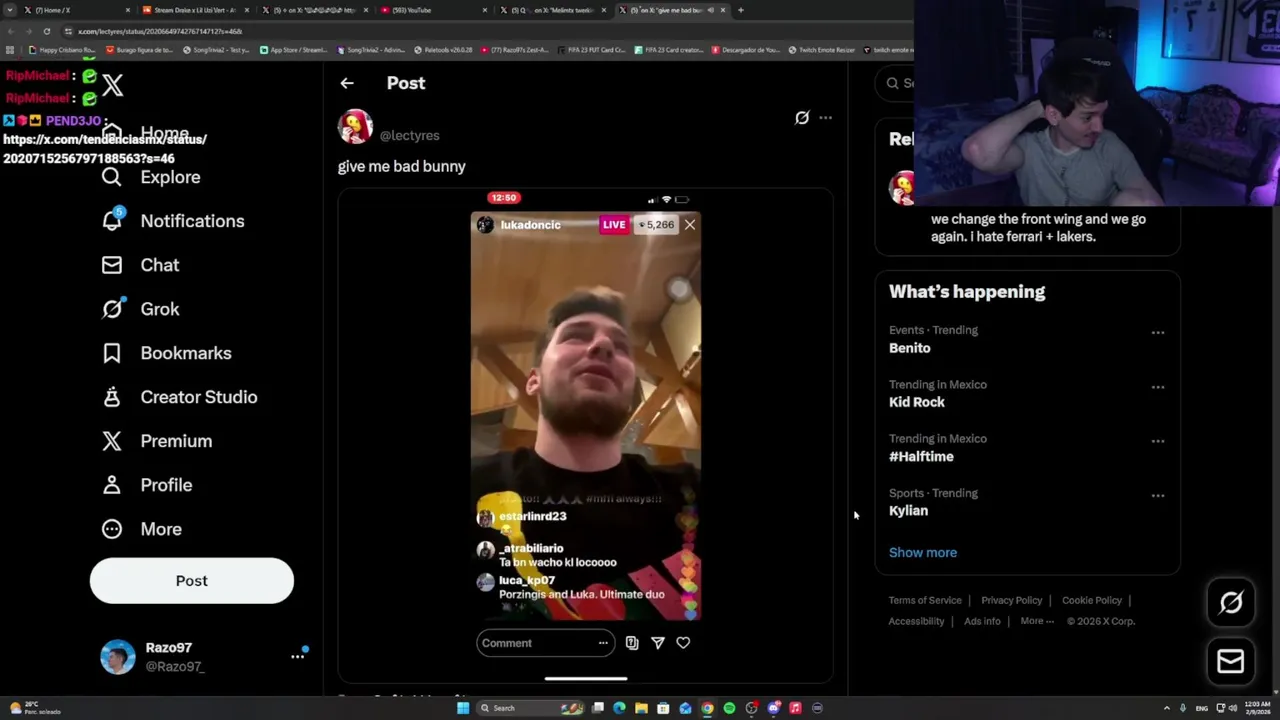This screenshot has width=1280, height=720.
Task: Open the Terms of Service footer link
Action: point(925,600)
